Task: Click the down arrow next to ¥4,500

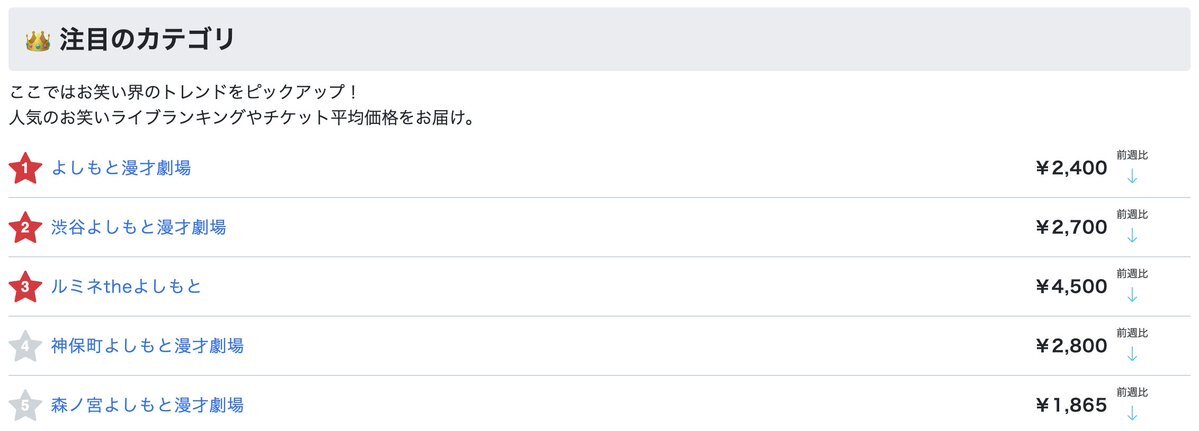Action: 1132,295
